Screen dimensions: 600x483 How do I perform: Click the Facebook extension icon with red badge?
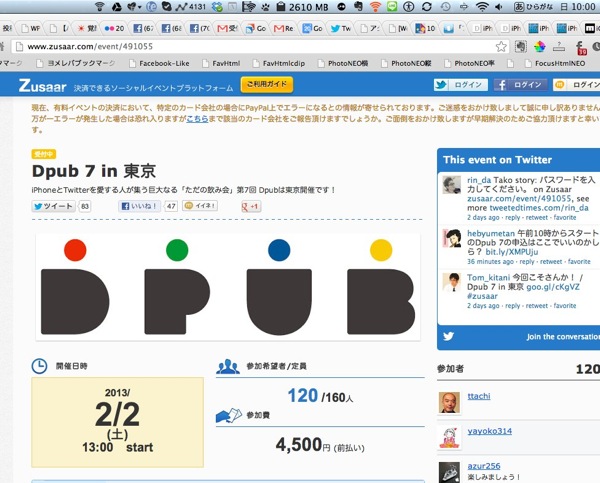581,47
